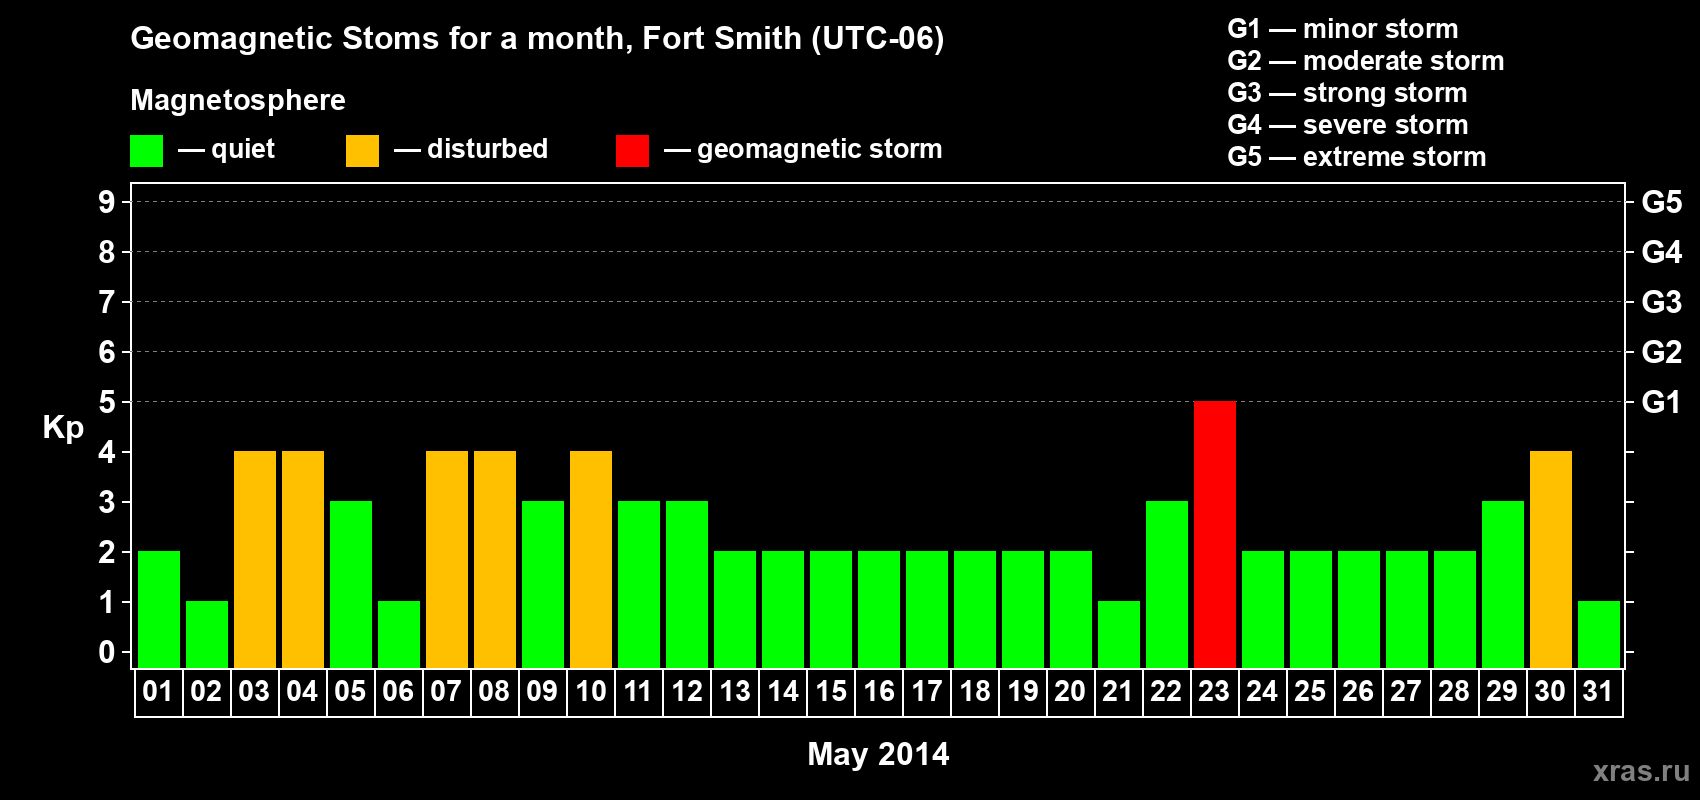Screen dimensions: 1700x800
Task: Click the G3 label on right axis
Action: [1662, 302]
